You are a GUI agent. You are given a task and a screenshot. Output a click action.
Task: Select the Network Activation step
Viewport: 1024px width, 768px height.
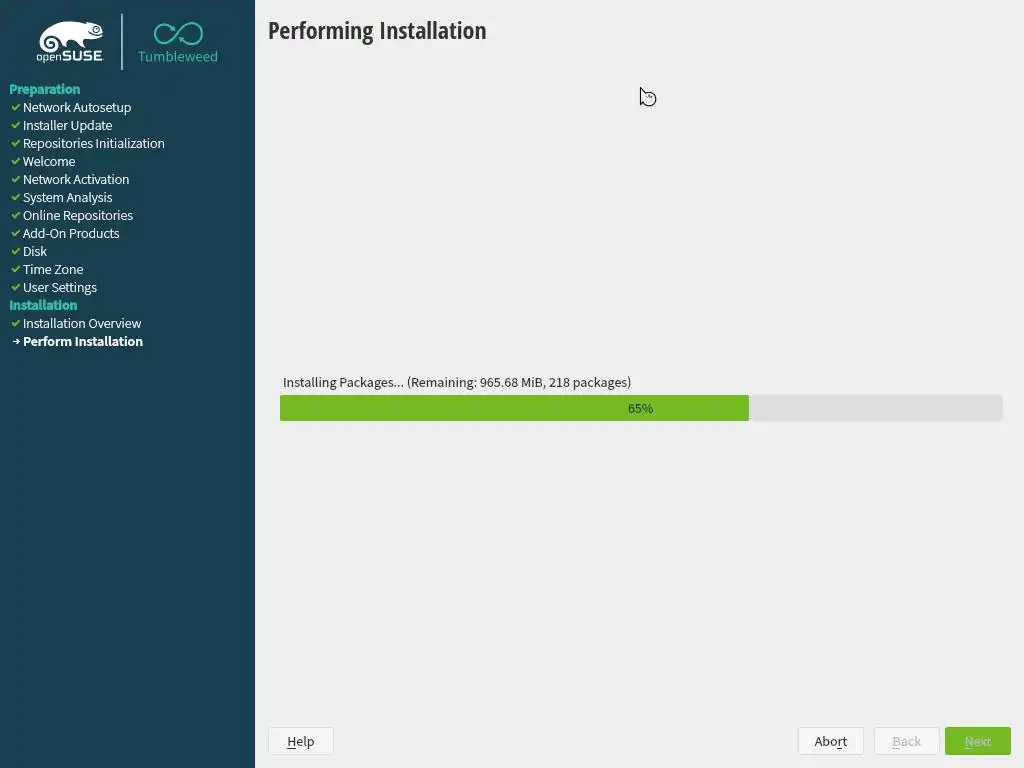tap(76, 179)
